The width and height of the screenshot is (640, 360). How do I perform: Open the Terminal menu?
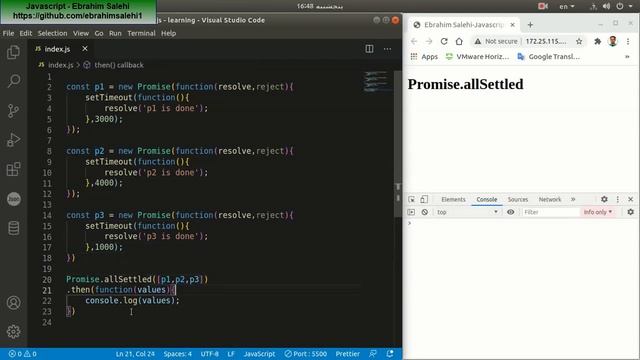(x=141, y=33)
